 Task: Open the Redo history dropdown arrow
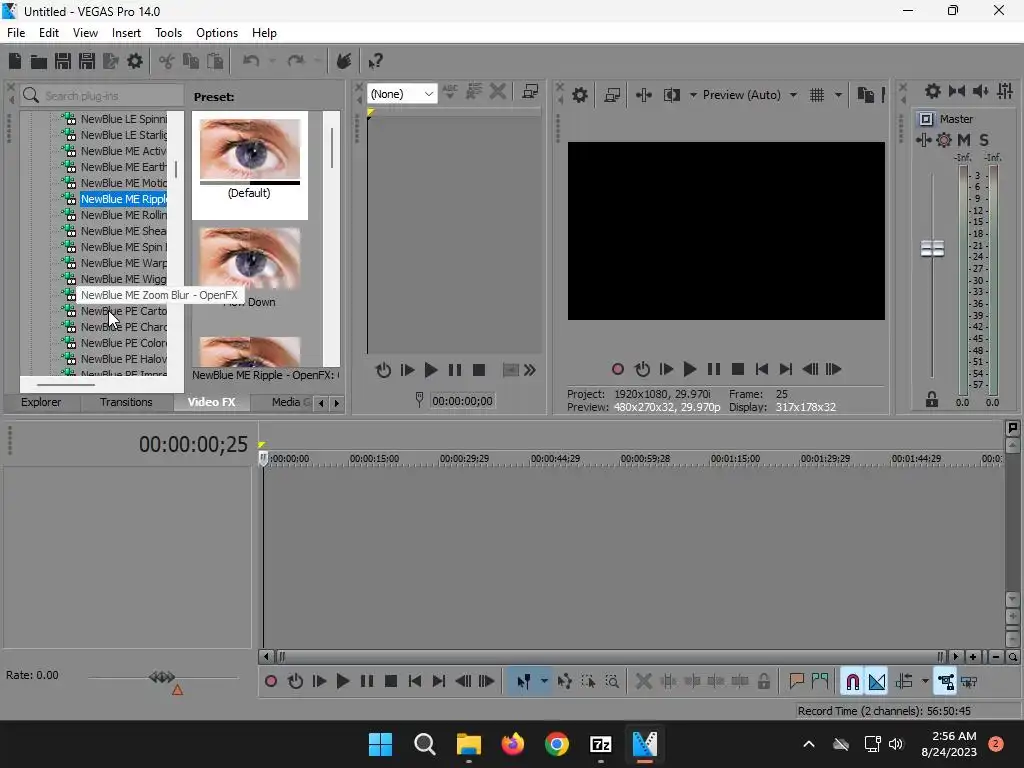click(x=317, y=61)
